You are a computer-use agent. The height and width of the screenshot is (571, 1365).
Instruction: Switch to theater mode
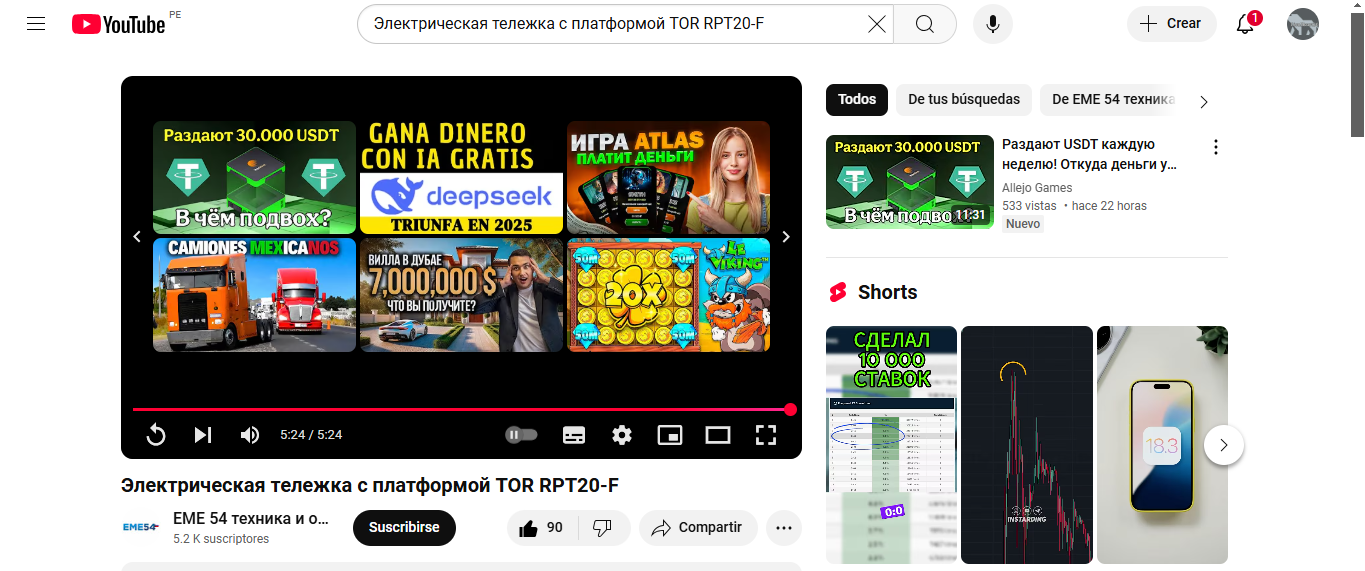click(x=718, y=434)
